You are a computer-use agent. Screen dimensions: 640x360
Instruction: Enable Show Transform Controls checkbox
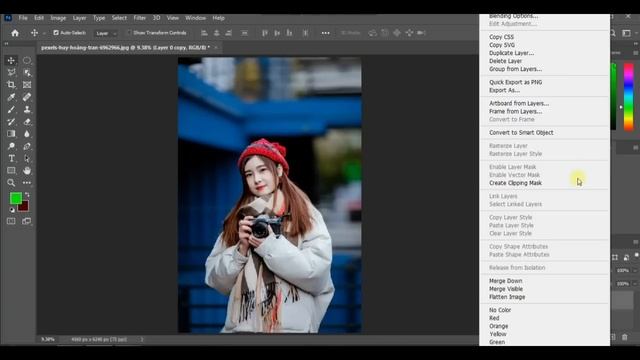pyautogui.click(x=129, y=33)
